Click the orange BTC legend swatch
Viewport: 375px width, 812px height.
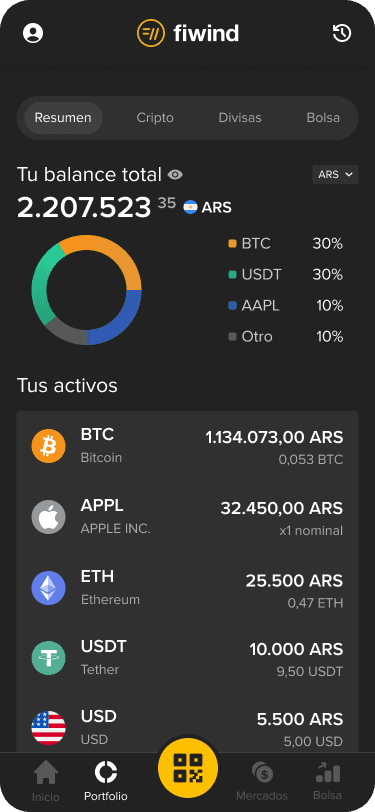233,243
